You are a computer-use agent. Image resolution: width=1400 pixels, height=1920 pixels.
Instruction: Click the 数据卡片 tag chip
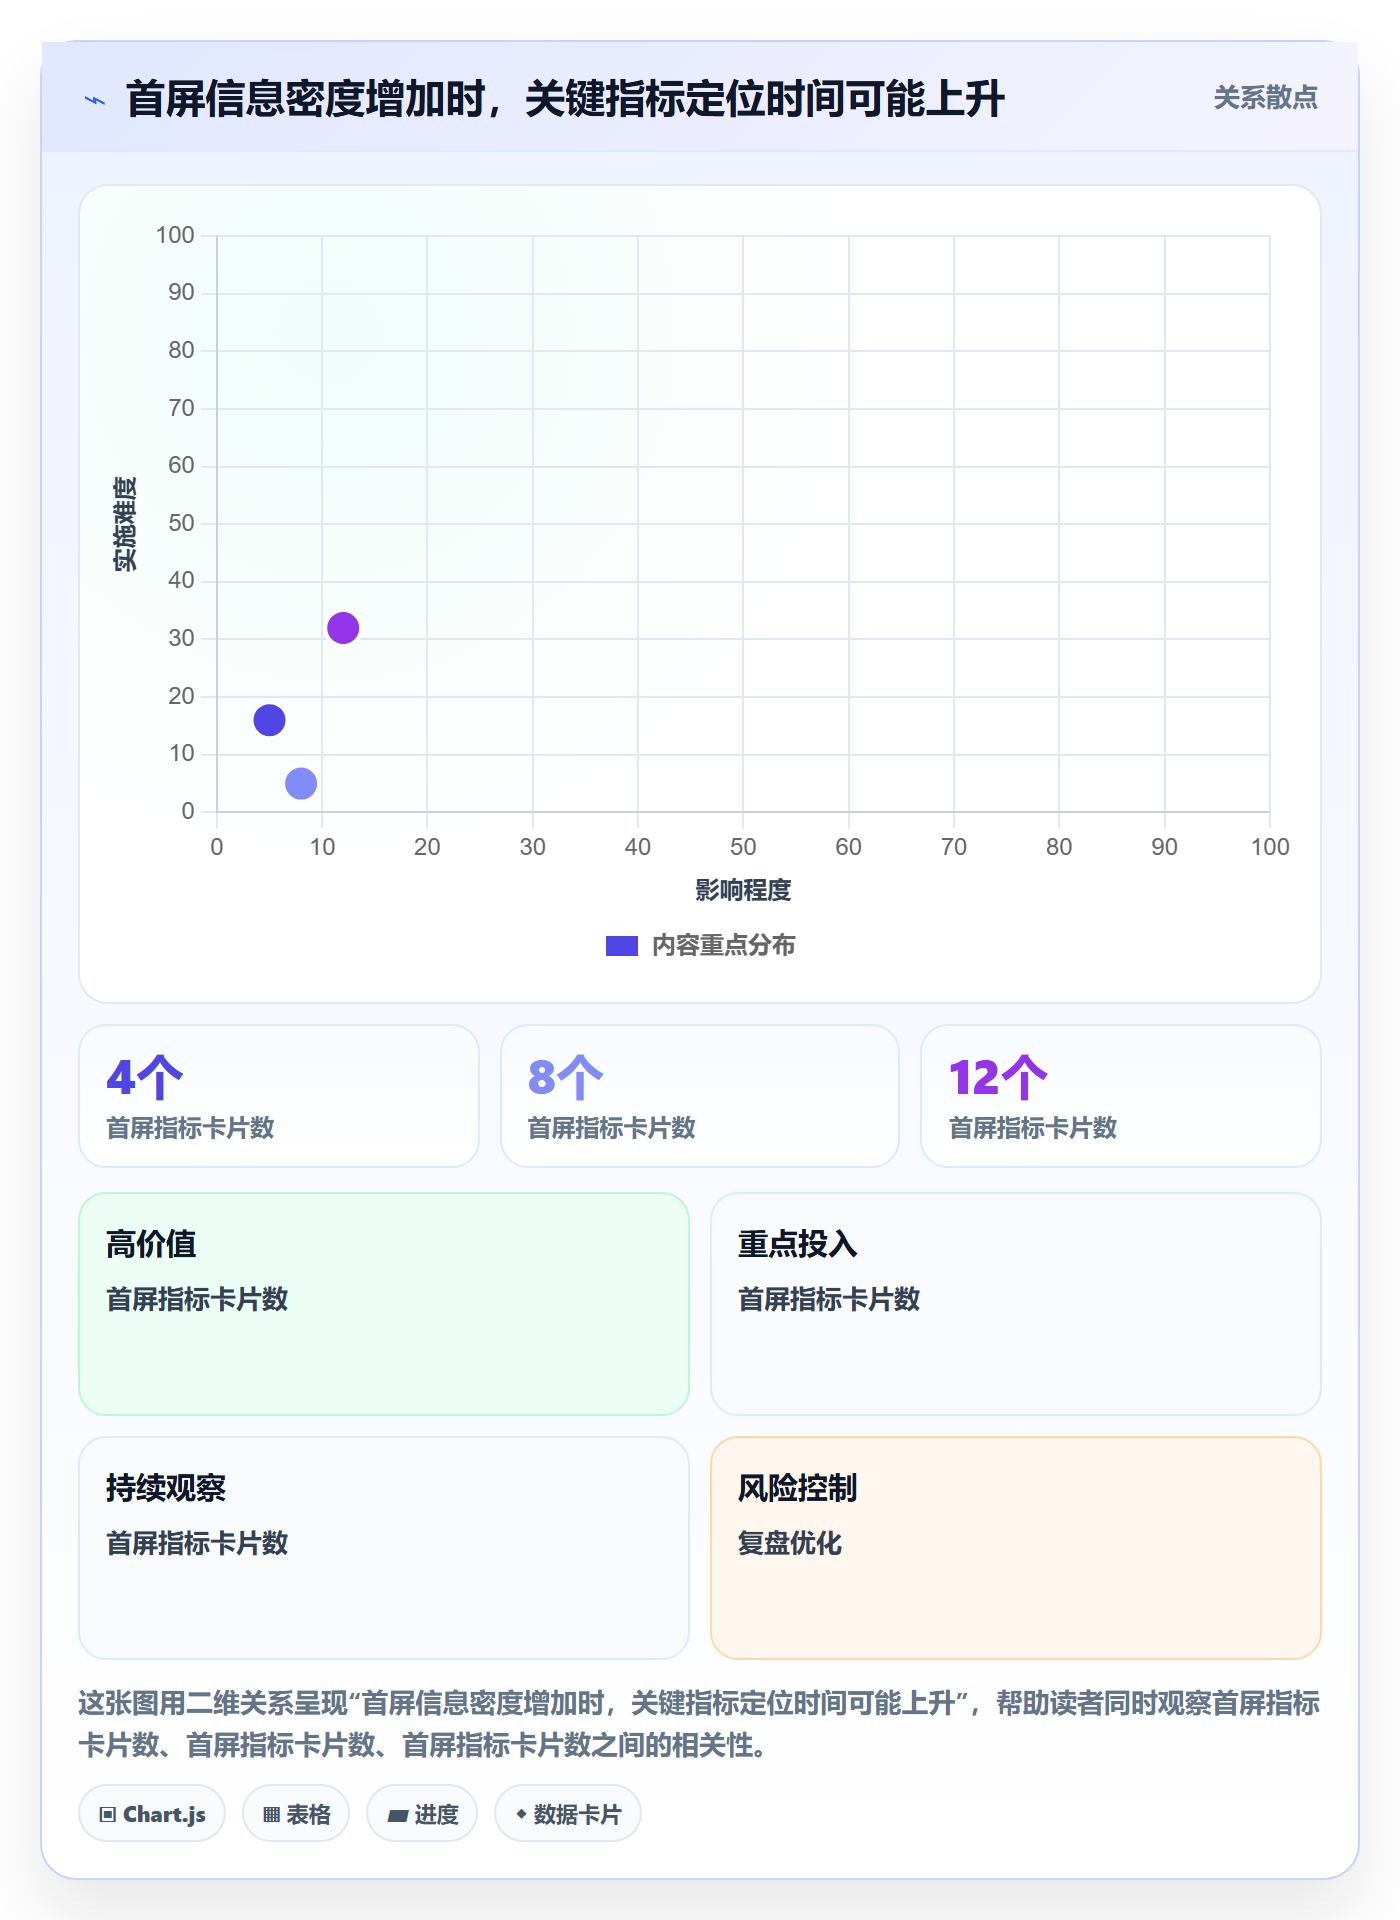click(x=568, y=1814)
